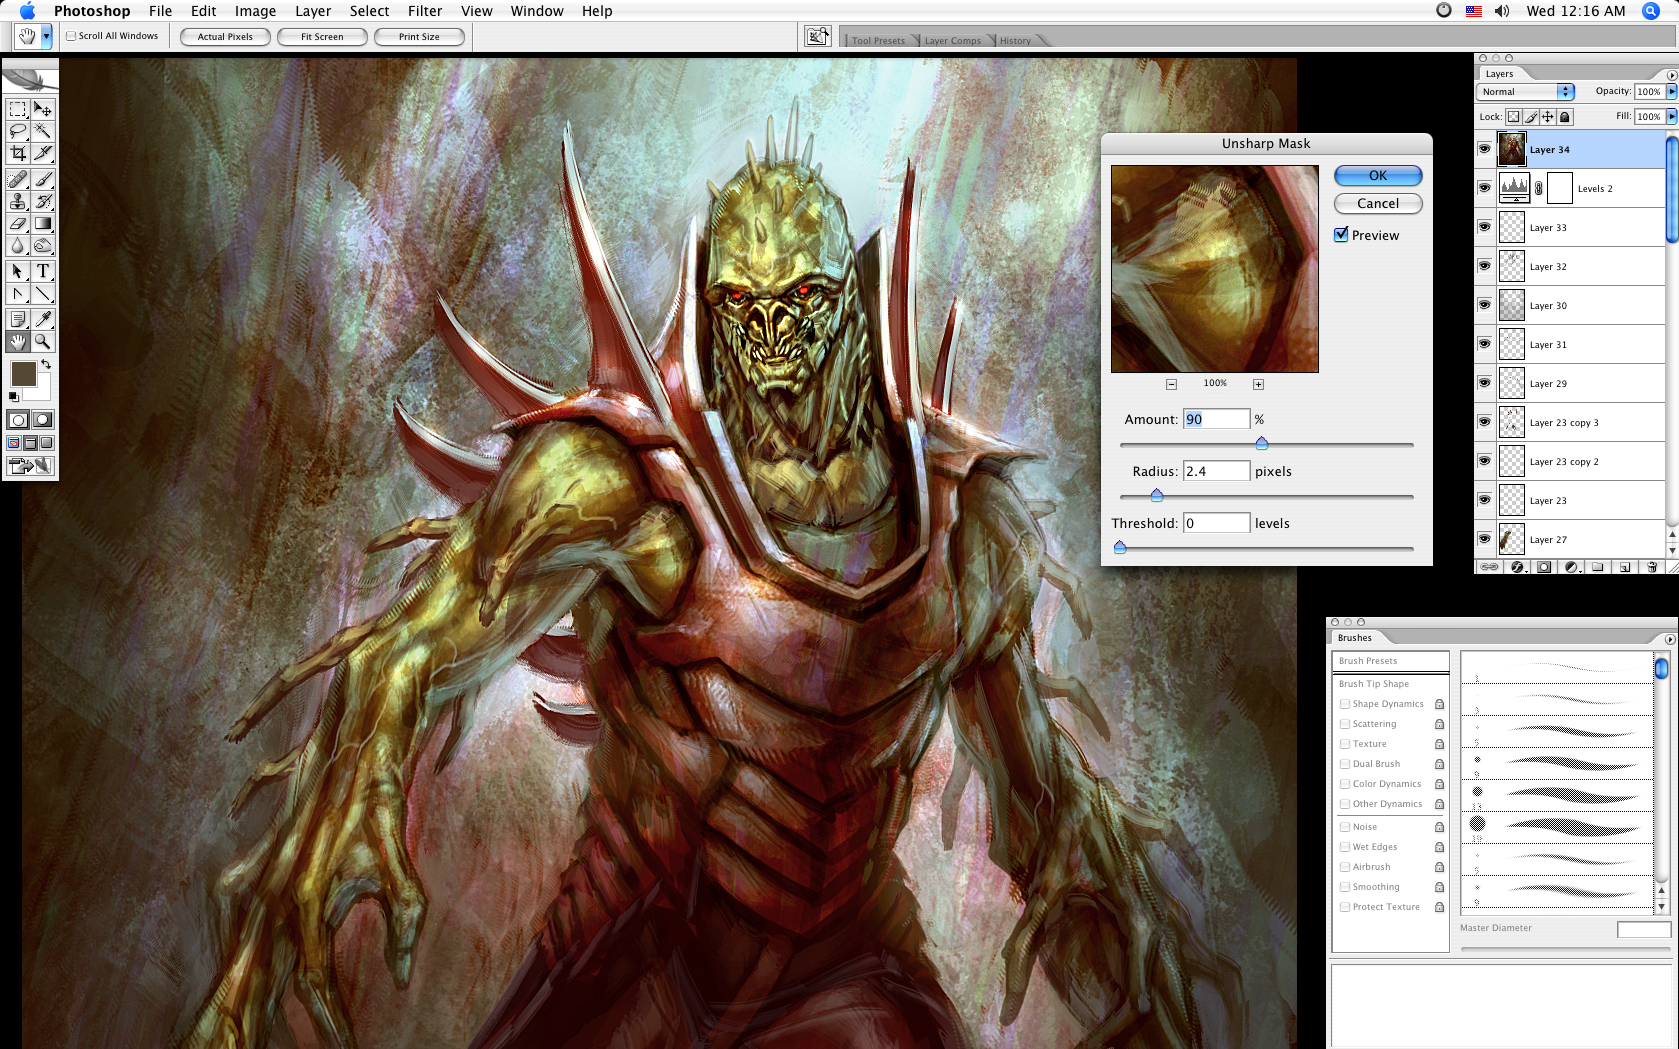Viewport: 1679px width, 1049px height.
Task: Open the Brushes palette options menu
Action: 1670,639
